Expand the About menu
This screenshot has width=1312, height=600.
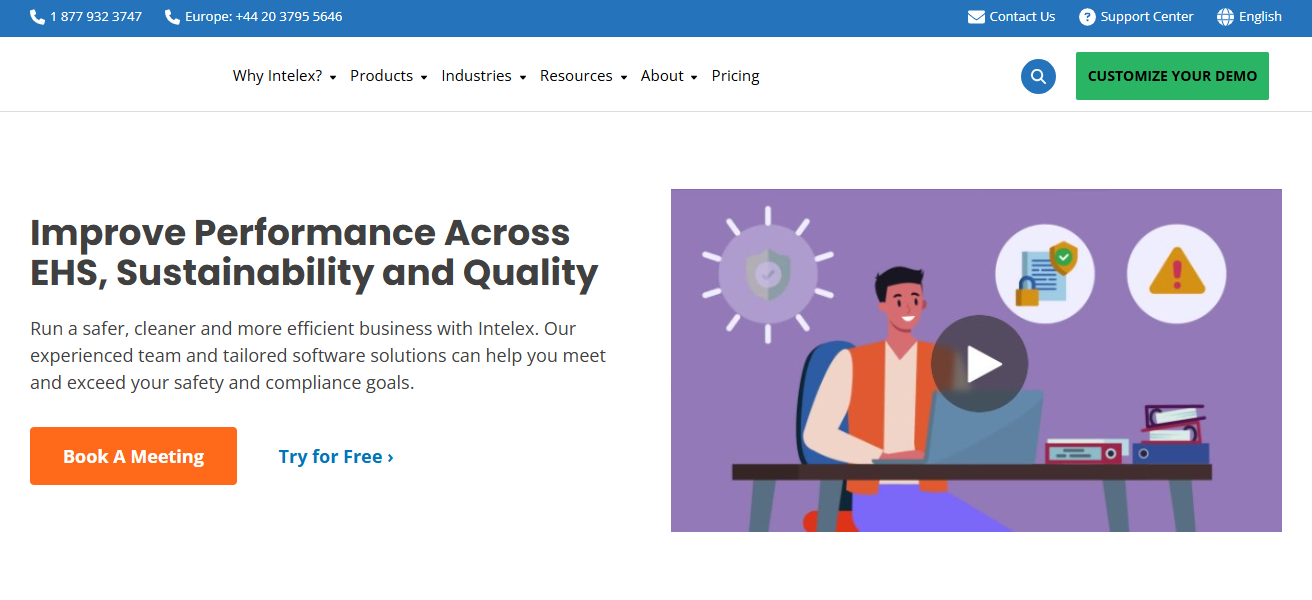(x=669, y=76)
